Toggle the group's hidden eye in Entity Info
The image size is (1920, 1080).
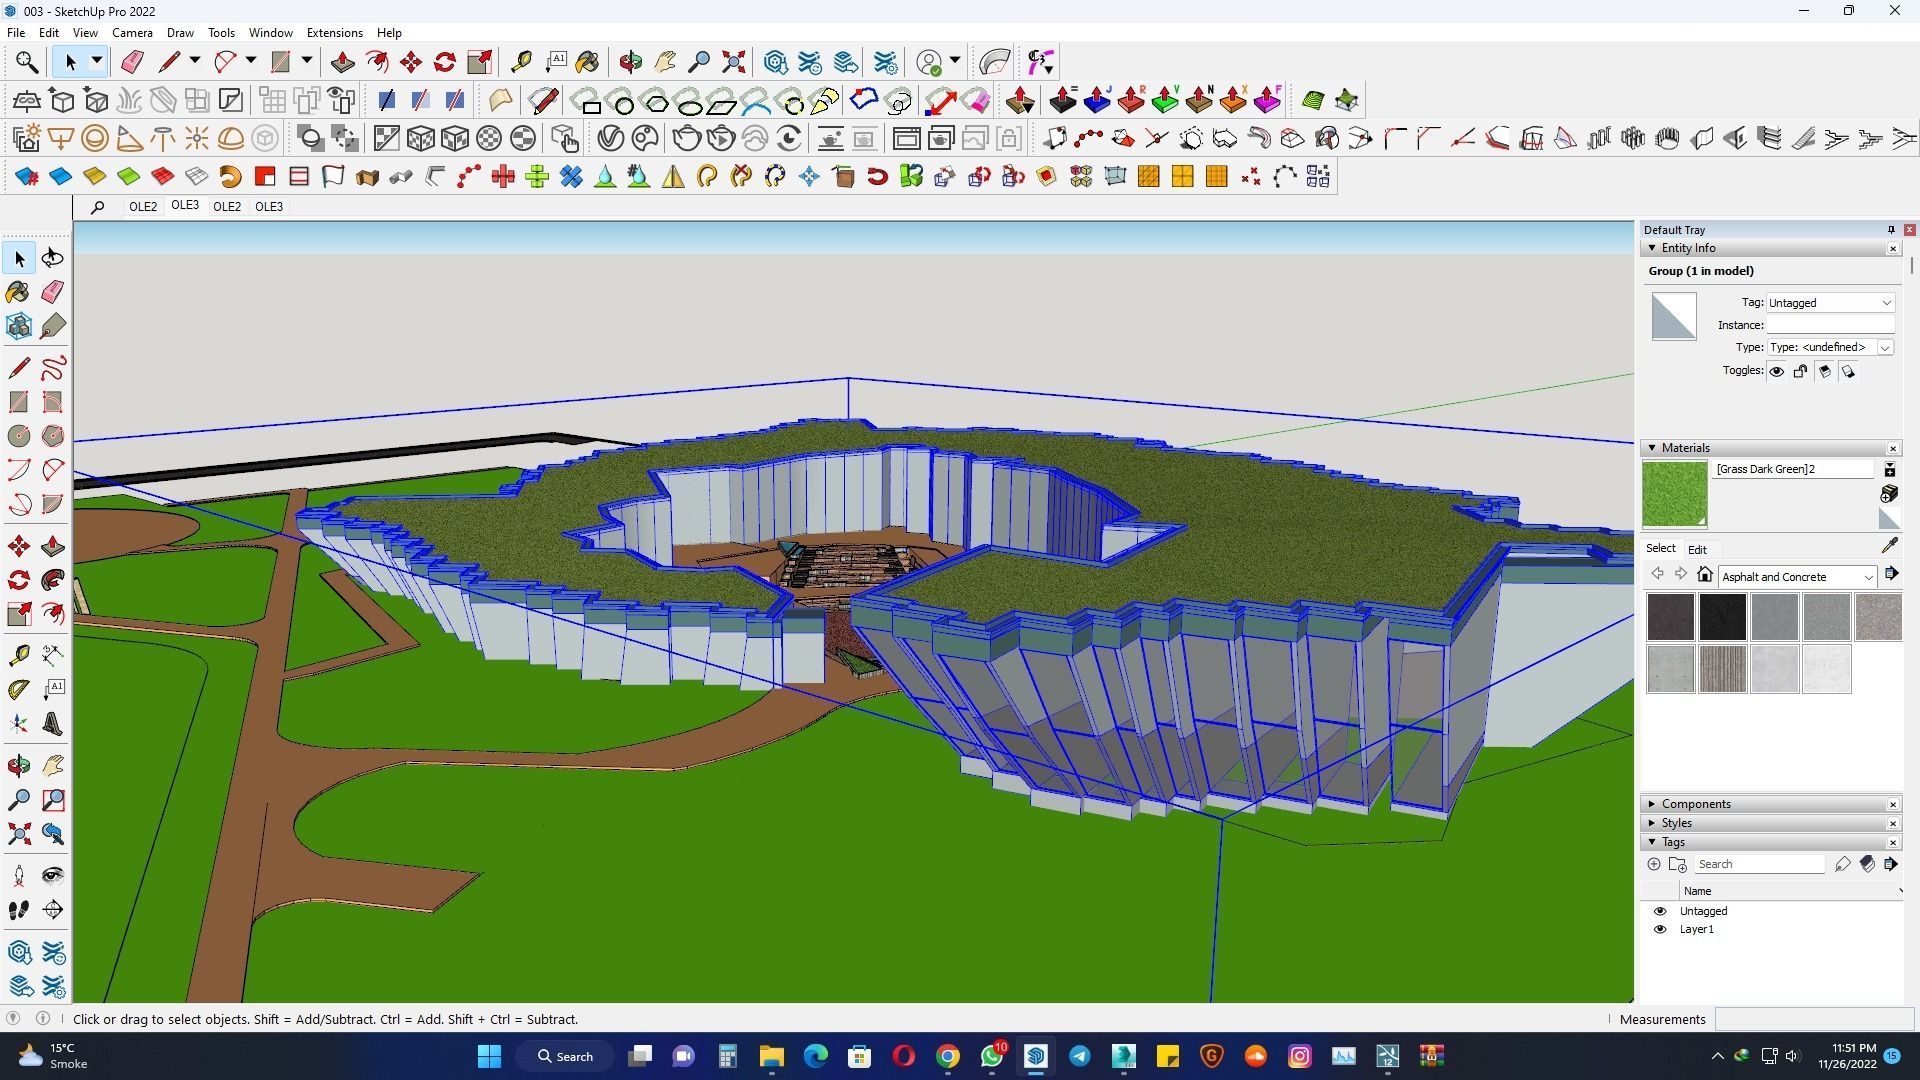pos(1777,371)
